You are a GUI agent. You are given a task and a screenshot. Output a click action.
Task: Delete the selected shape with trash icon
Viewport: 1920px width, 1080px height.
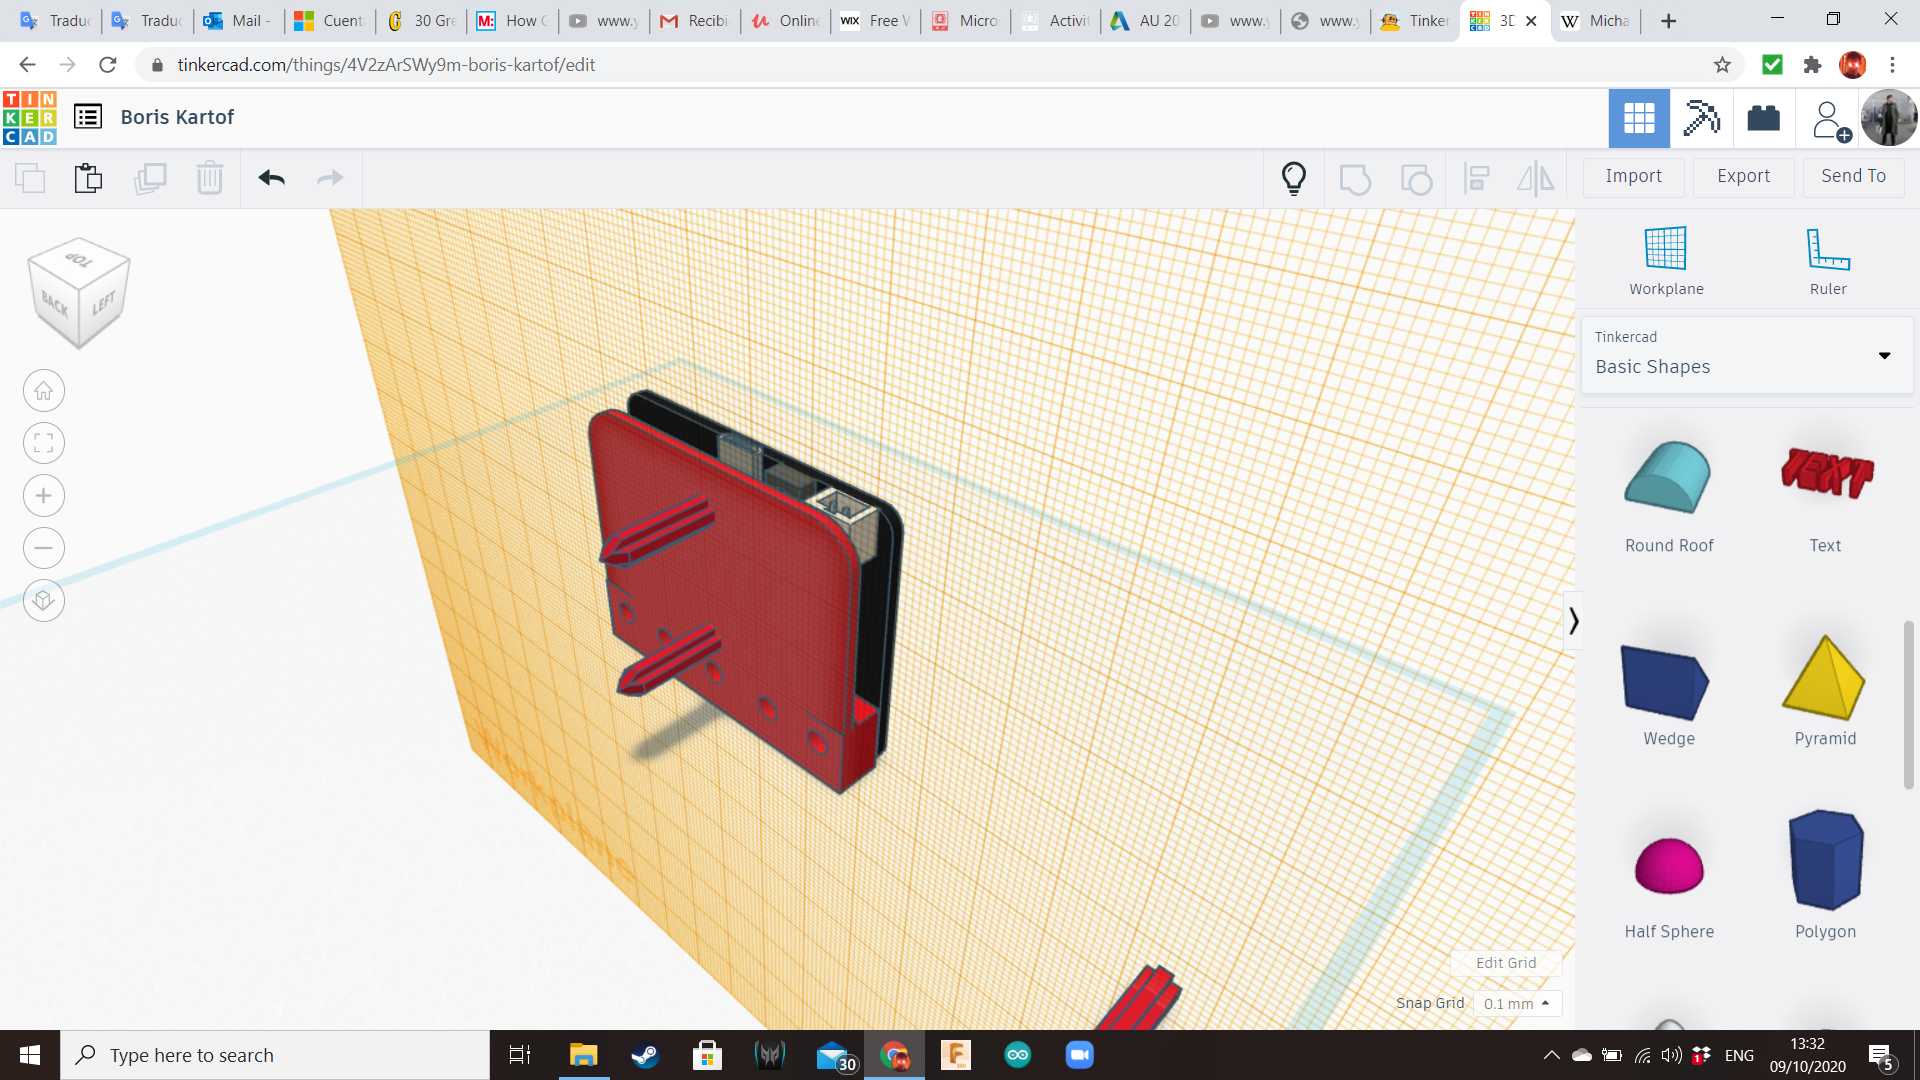209,178
